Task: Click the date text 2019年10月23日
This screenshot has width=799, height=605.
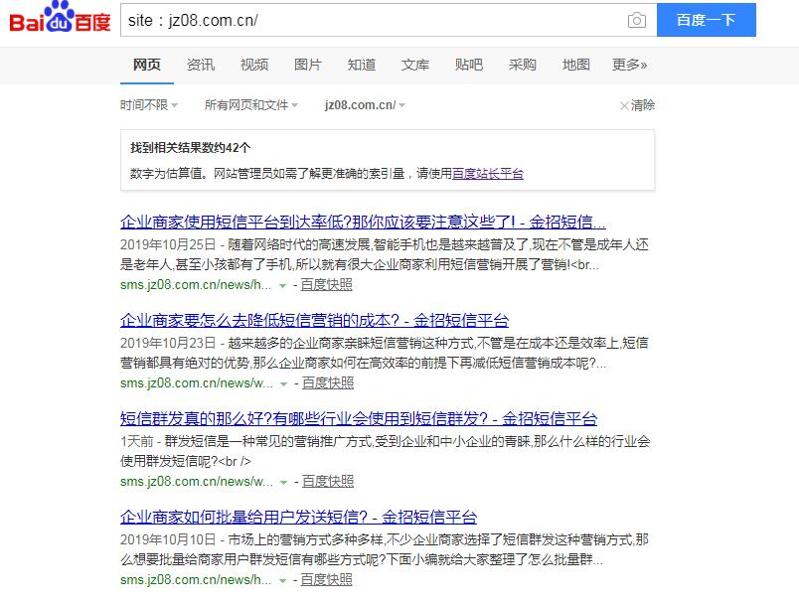Action: point(168,343)
